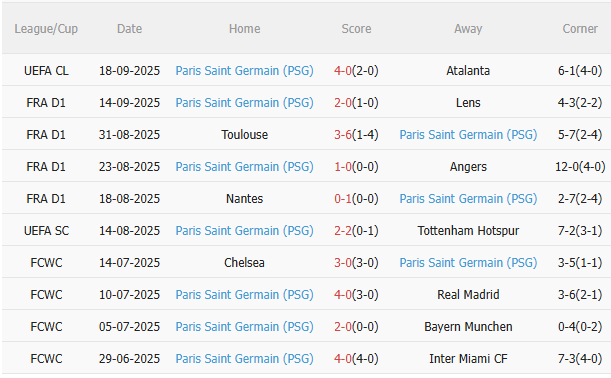The height and width of the screenshot is (378, 611).
Task: Click the Date column header
Action: coord(129,28)
